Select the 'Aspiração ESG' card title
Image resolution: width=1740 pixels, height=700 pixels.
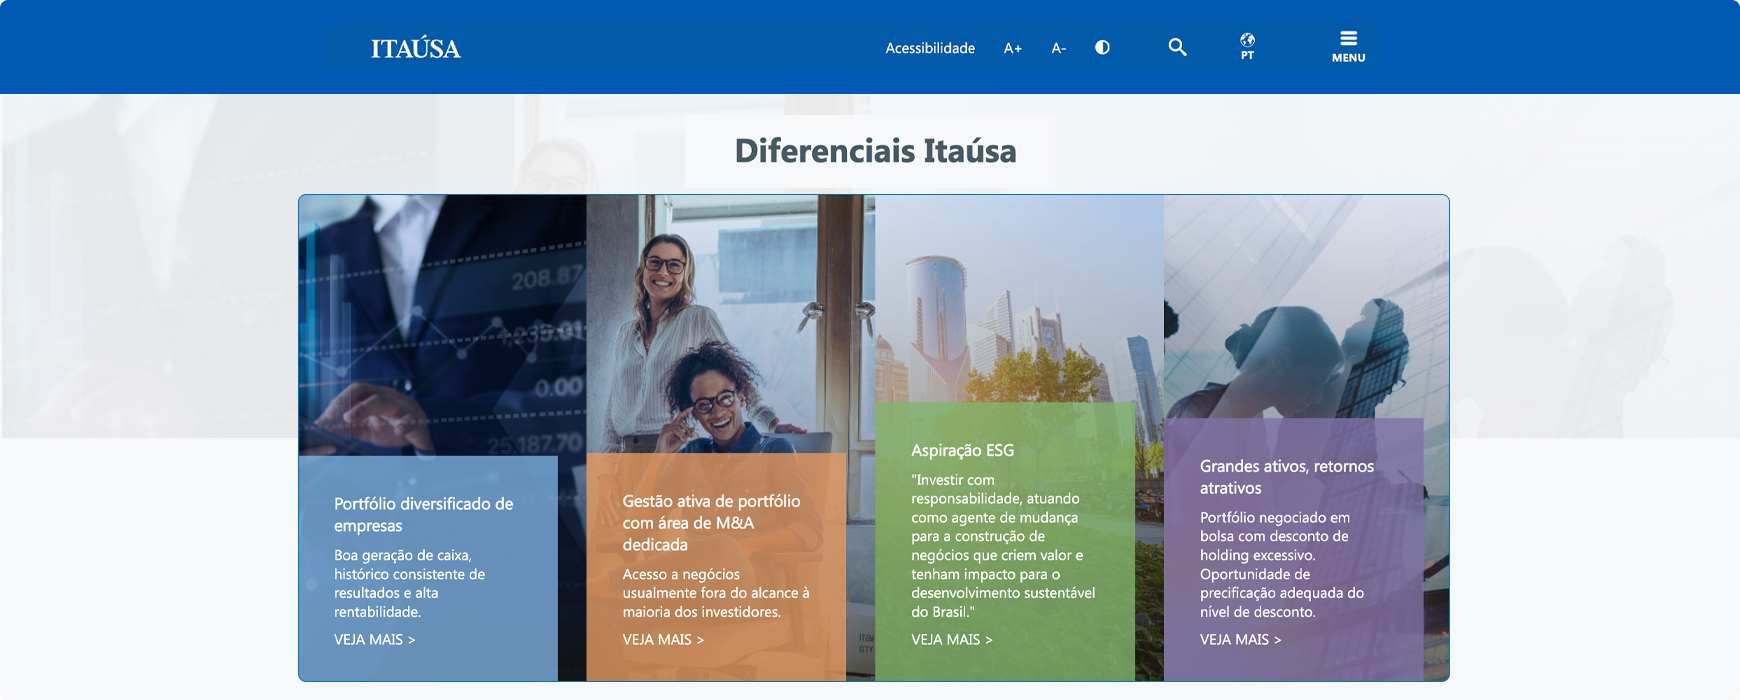[962, 450]
